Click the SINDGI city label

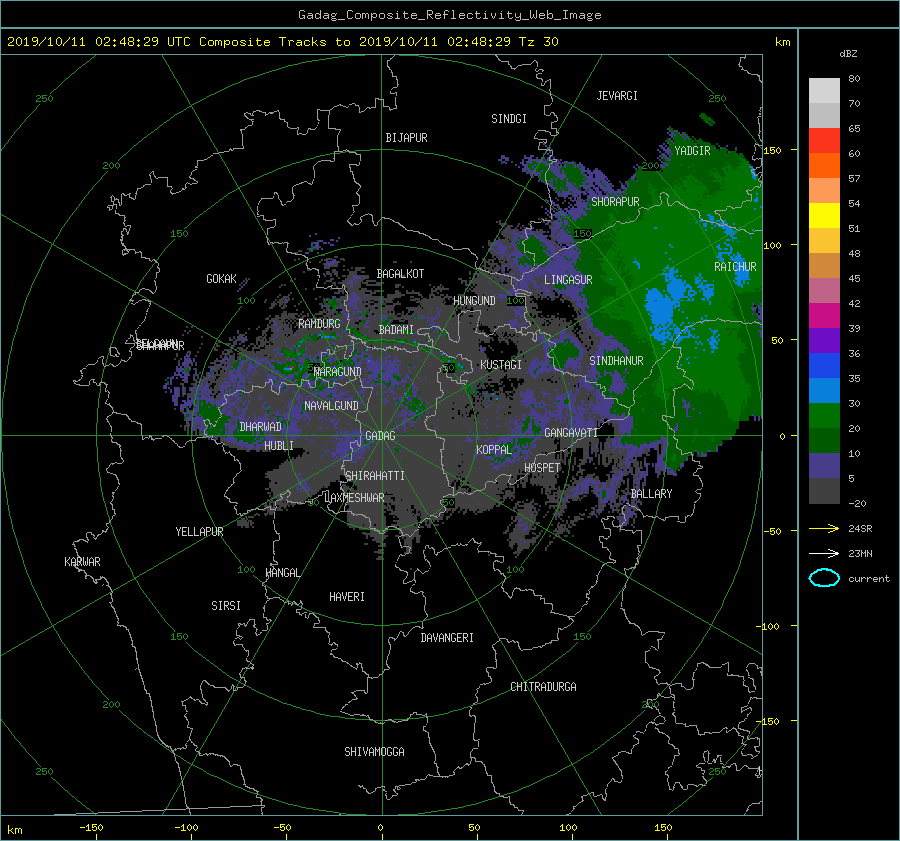[509, 119]
